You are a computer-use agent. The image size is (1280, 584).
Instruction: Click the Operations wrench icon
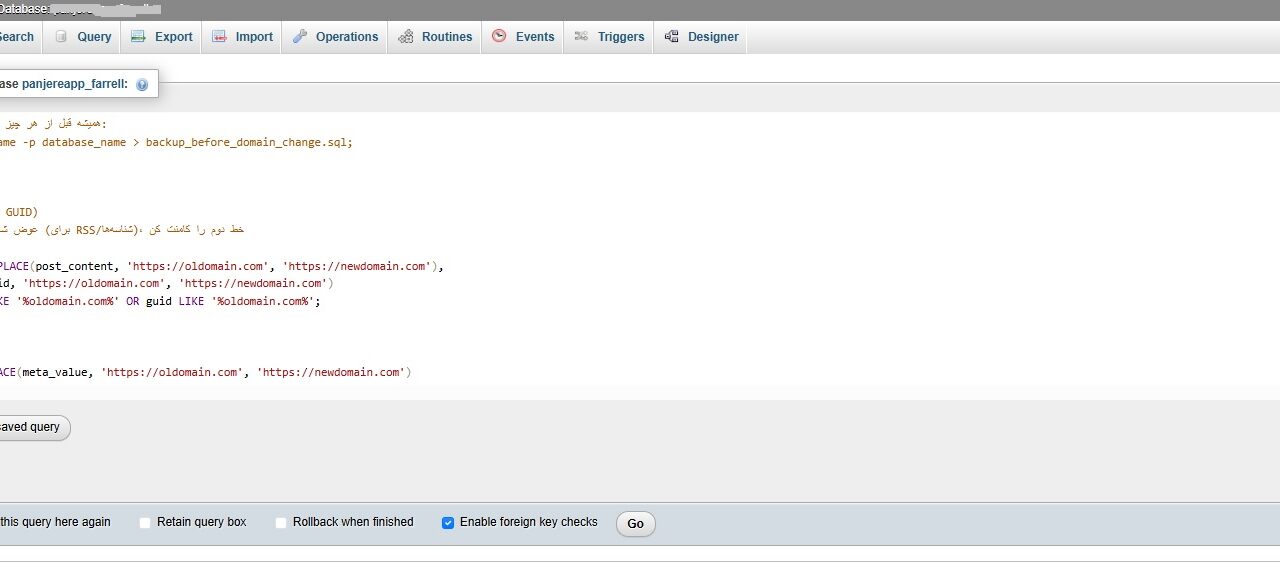(x=300, y=37)
